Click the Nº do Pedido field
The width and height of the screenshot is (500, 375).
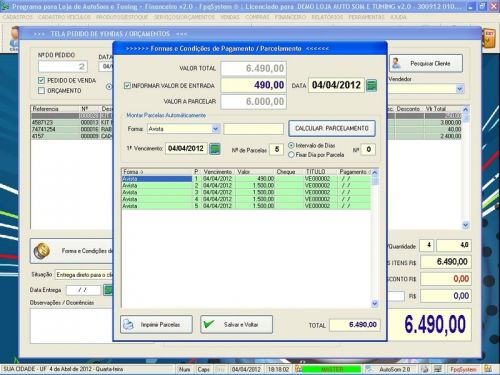tap(63, 66)
